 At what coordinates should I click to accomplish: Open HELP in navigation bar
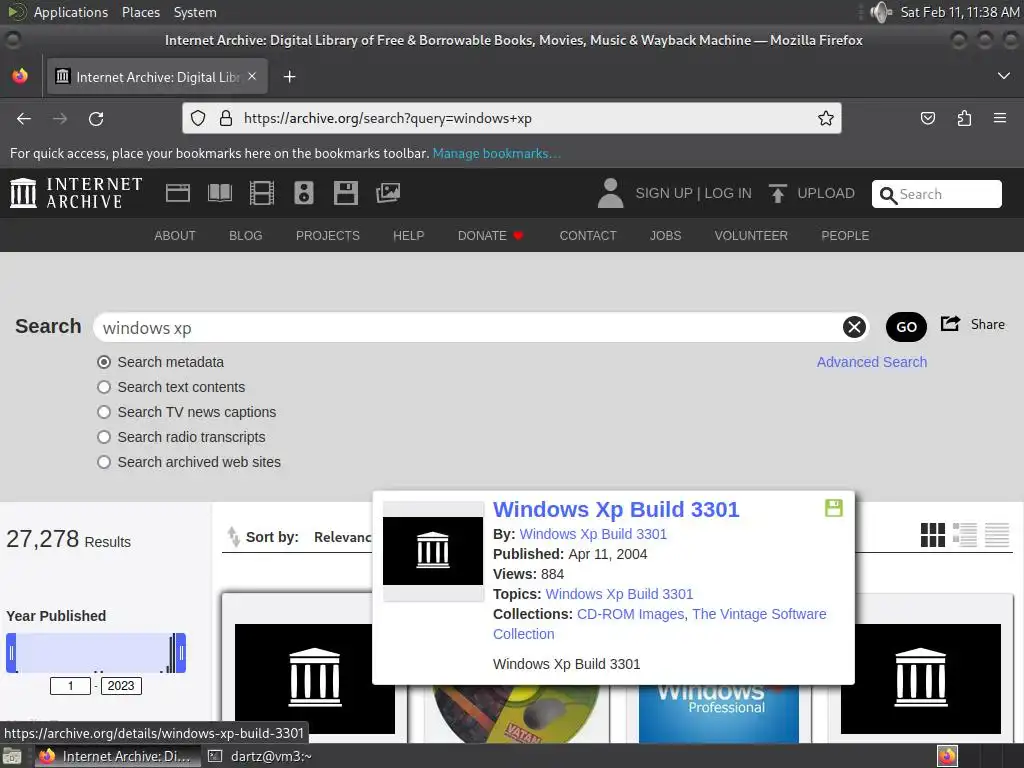coord(409,236)
